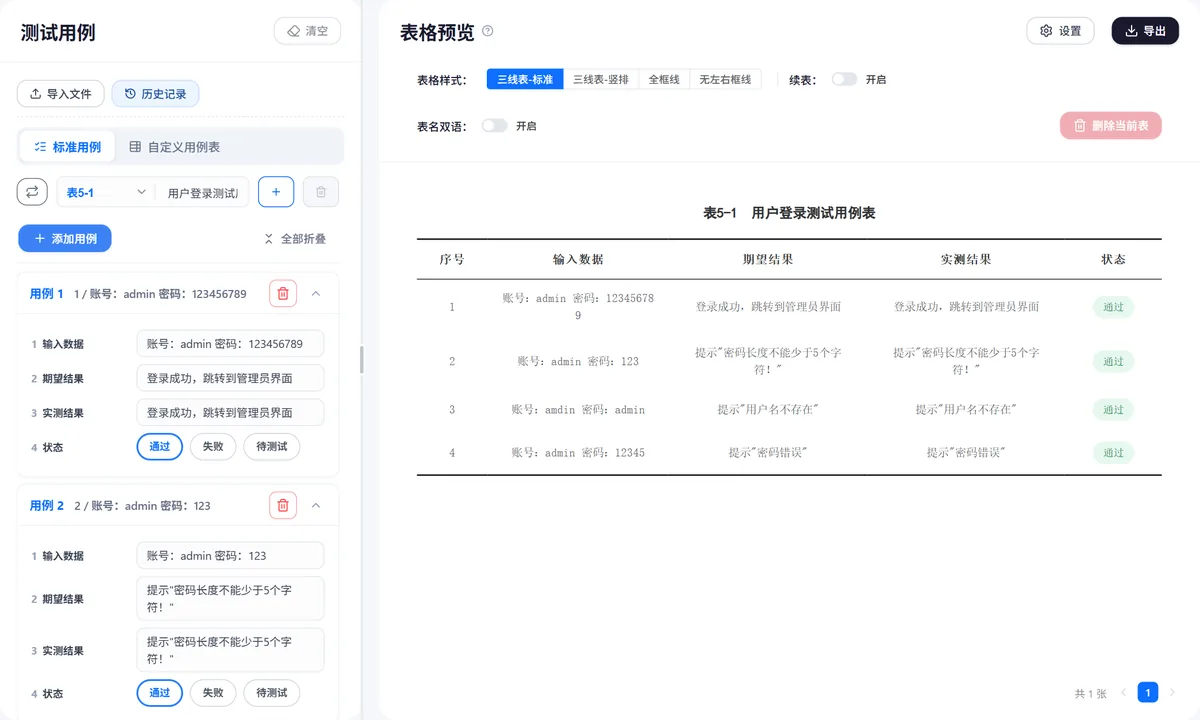Click cell 账号: admin 密码: 12345
Viewport: 1200px width, 720px height.
click(578, 453)
